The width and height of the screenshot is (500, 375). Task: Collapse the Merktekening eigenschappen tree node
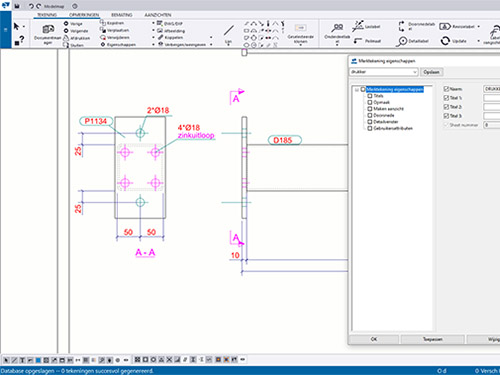357,89
